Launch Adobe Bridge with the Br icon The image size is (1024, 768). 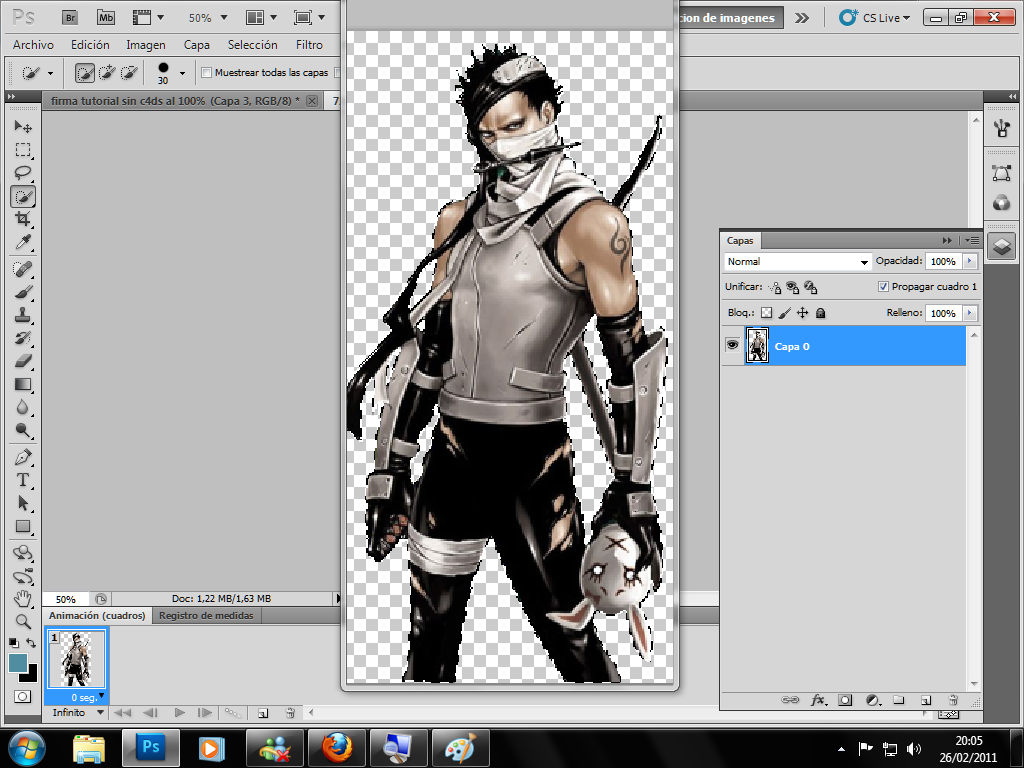coord(70,18)
